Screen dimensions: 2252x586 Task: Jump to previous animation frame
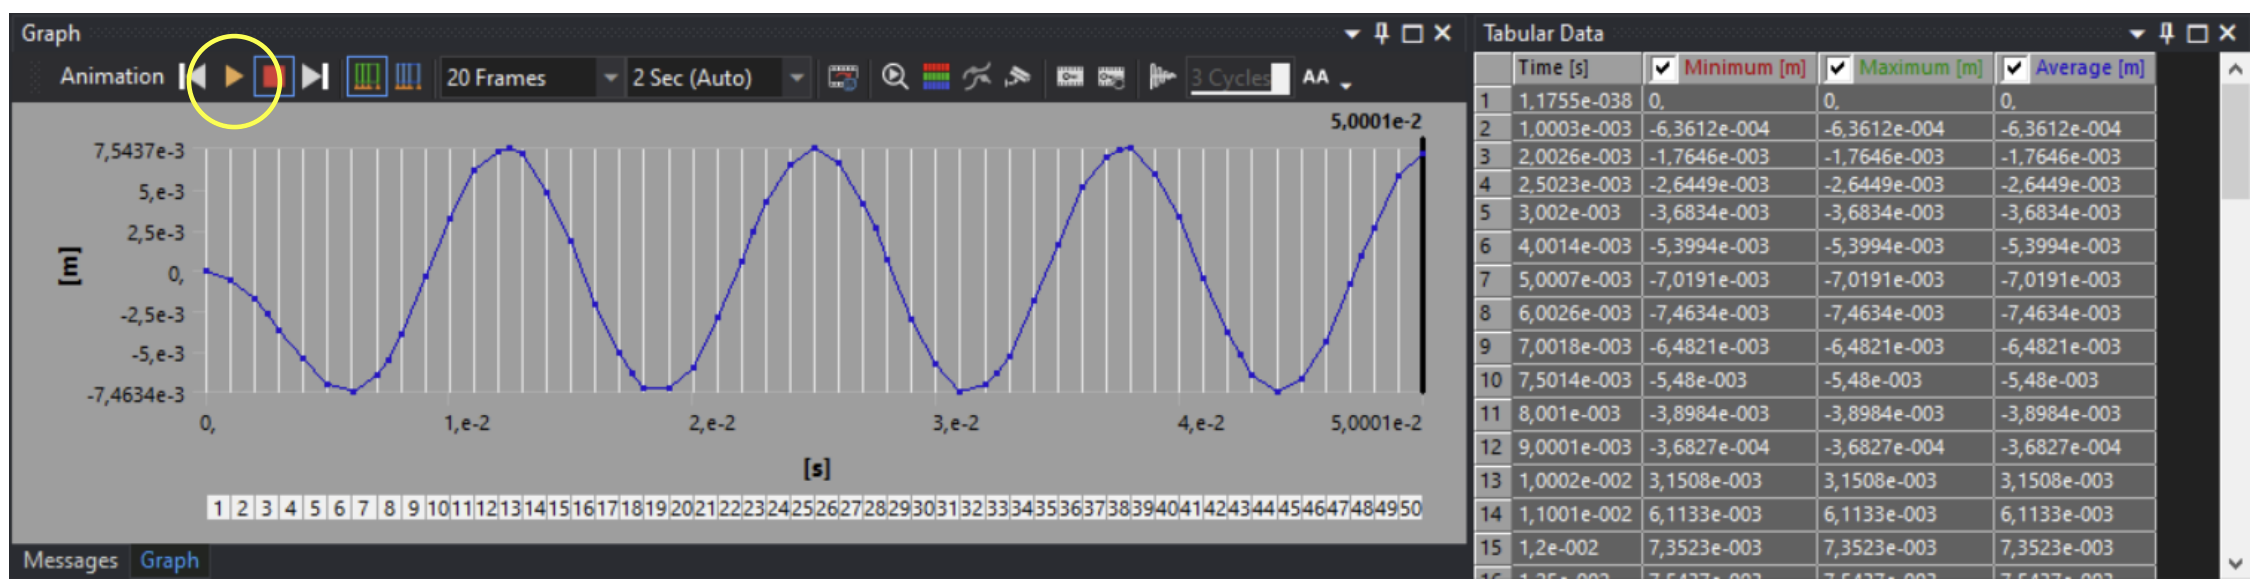194,77
